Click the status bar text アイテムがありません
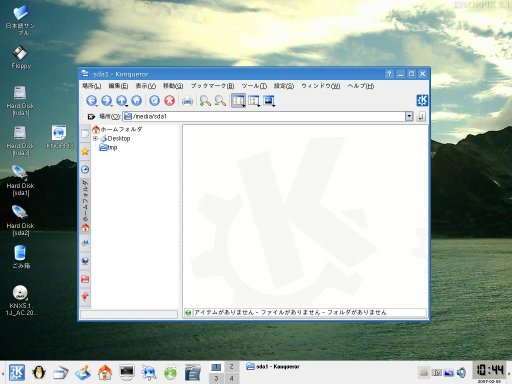 [x=225, y=312]
